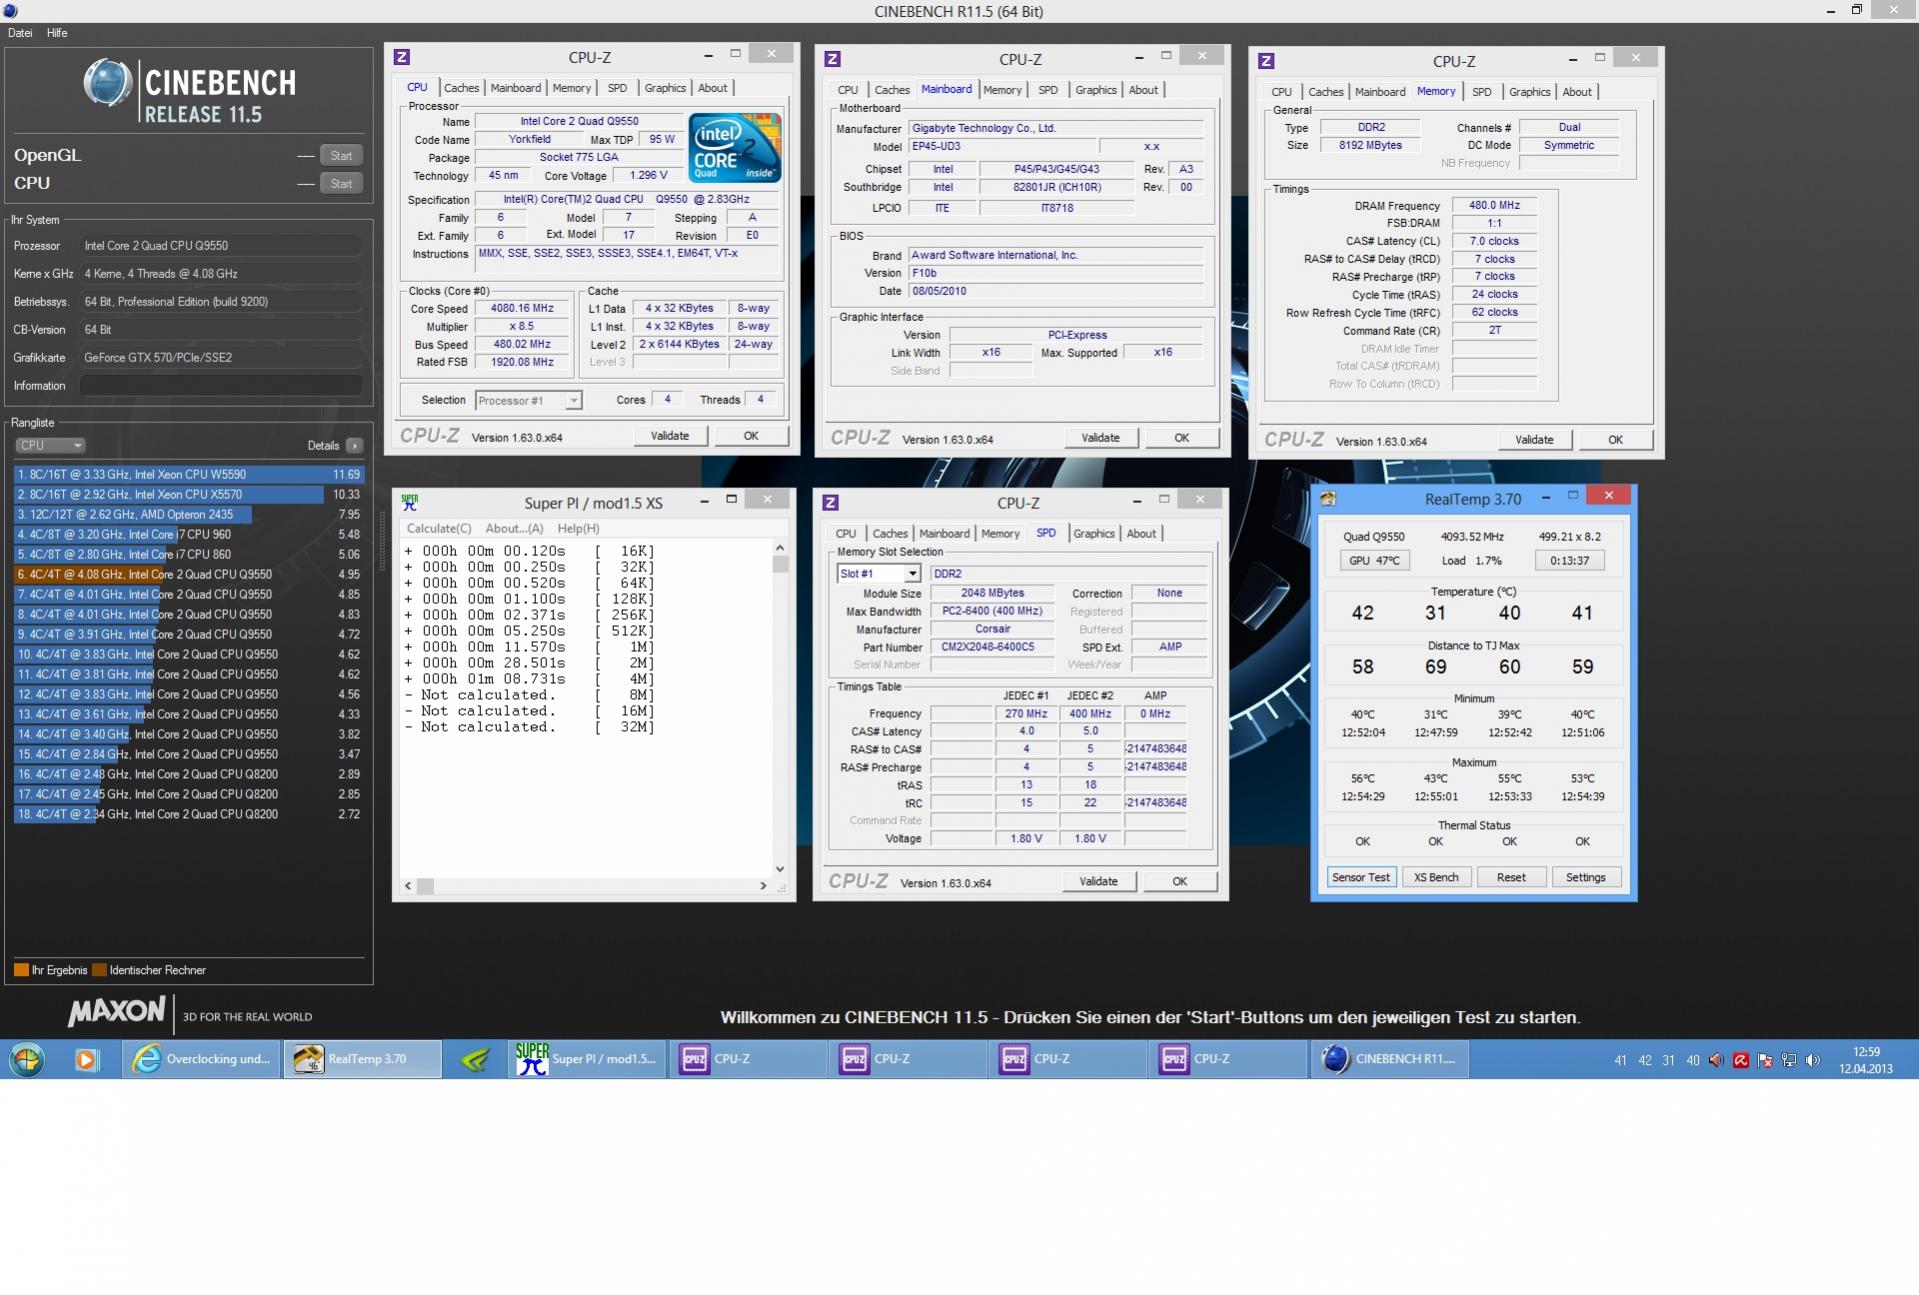Click the taskbar clock showing 12:59

[x=1866, y=1060]
